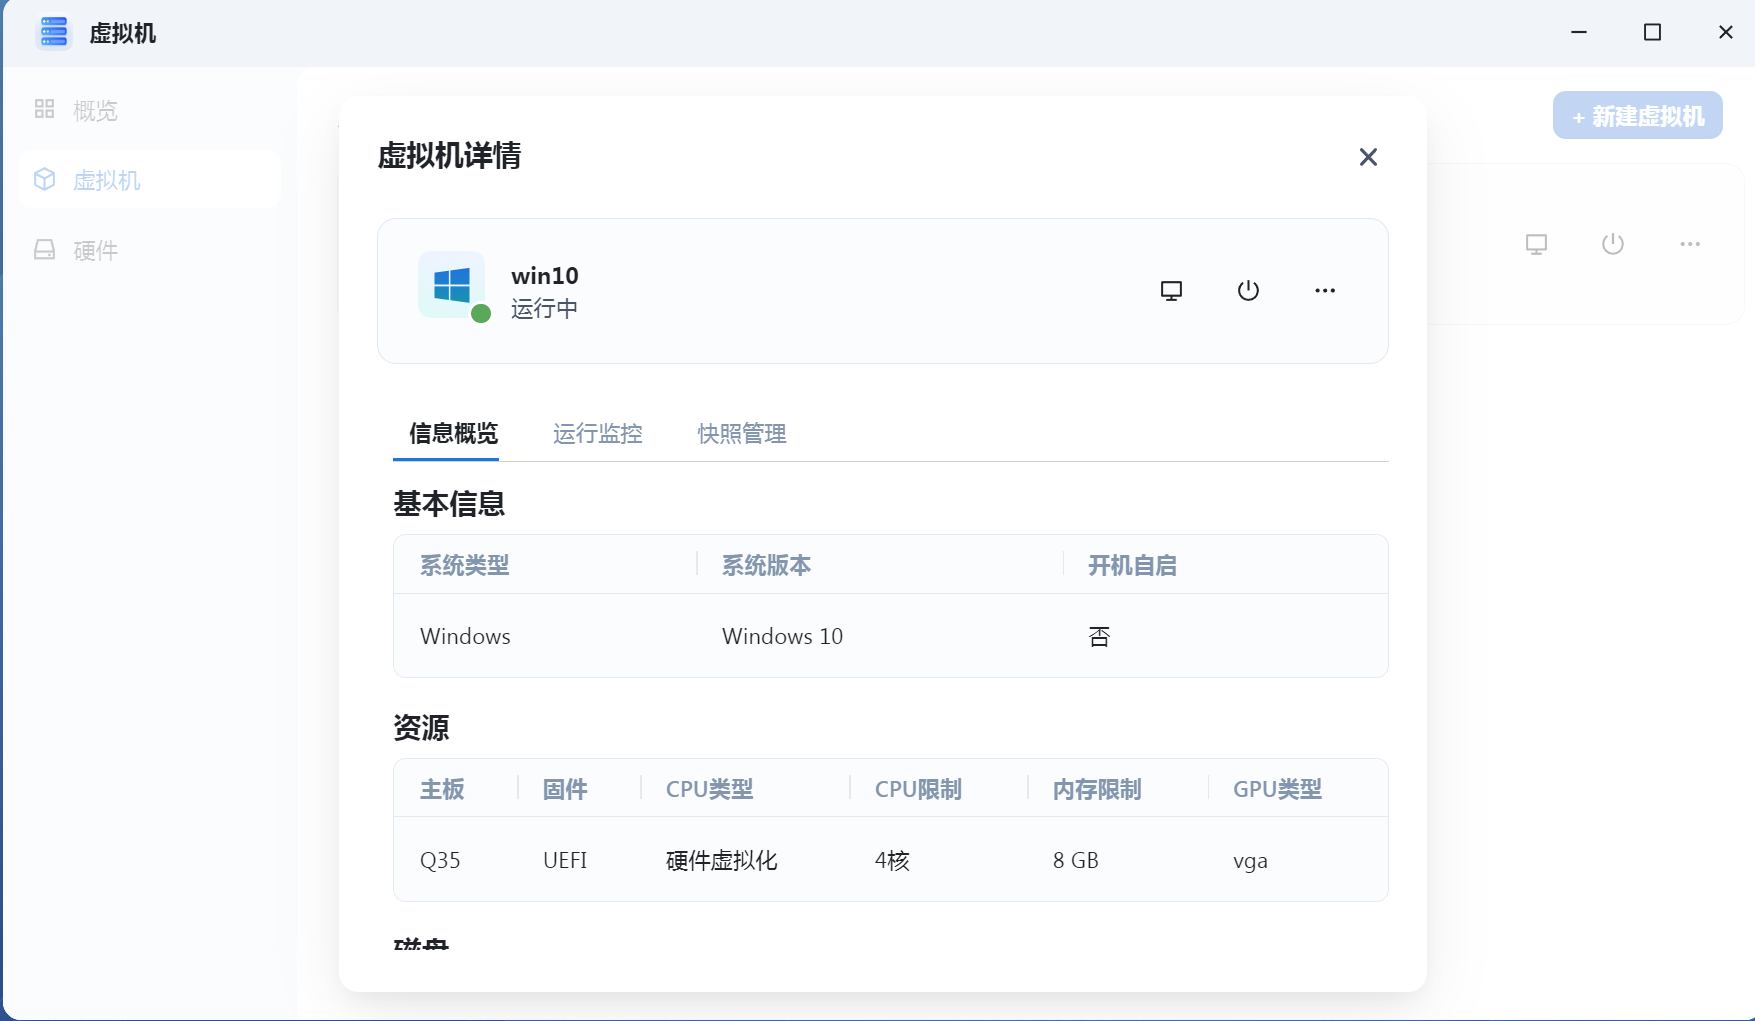Click background list ellipsis icon behind dialog
Viewport: 1755px width, 1021px height.
point(1690,244)
